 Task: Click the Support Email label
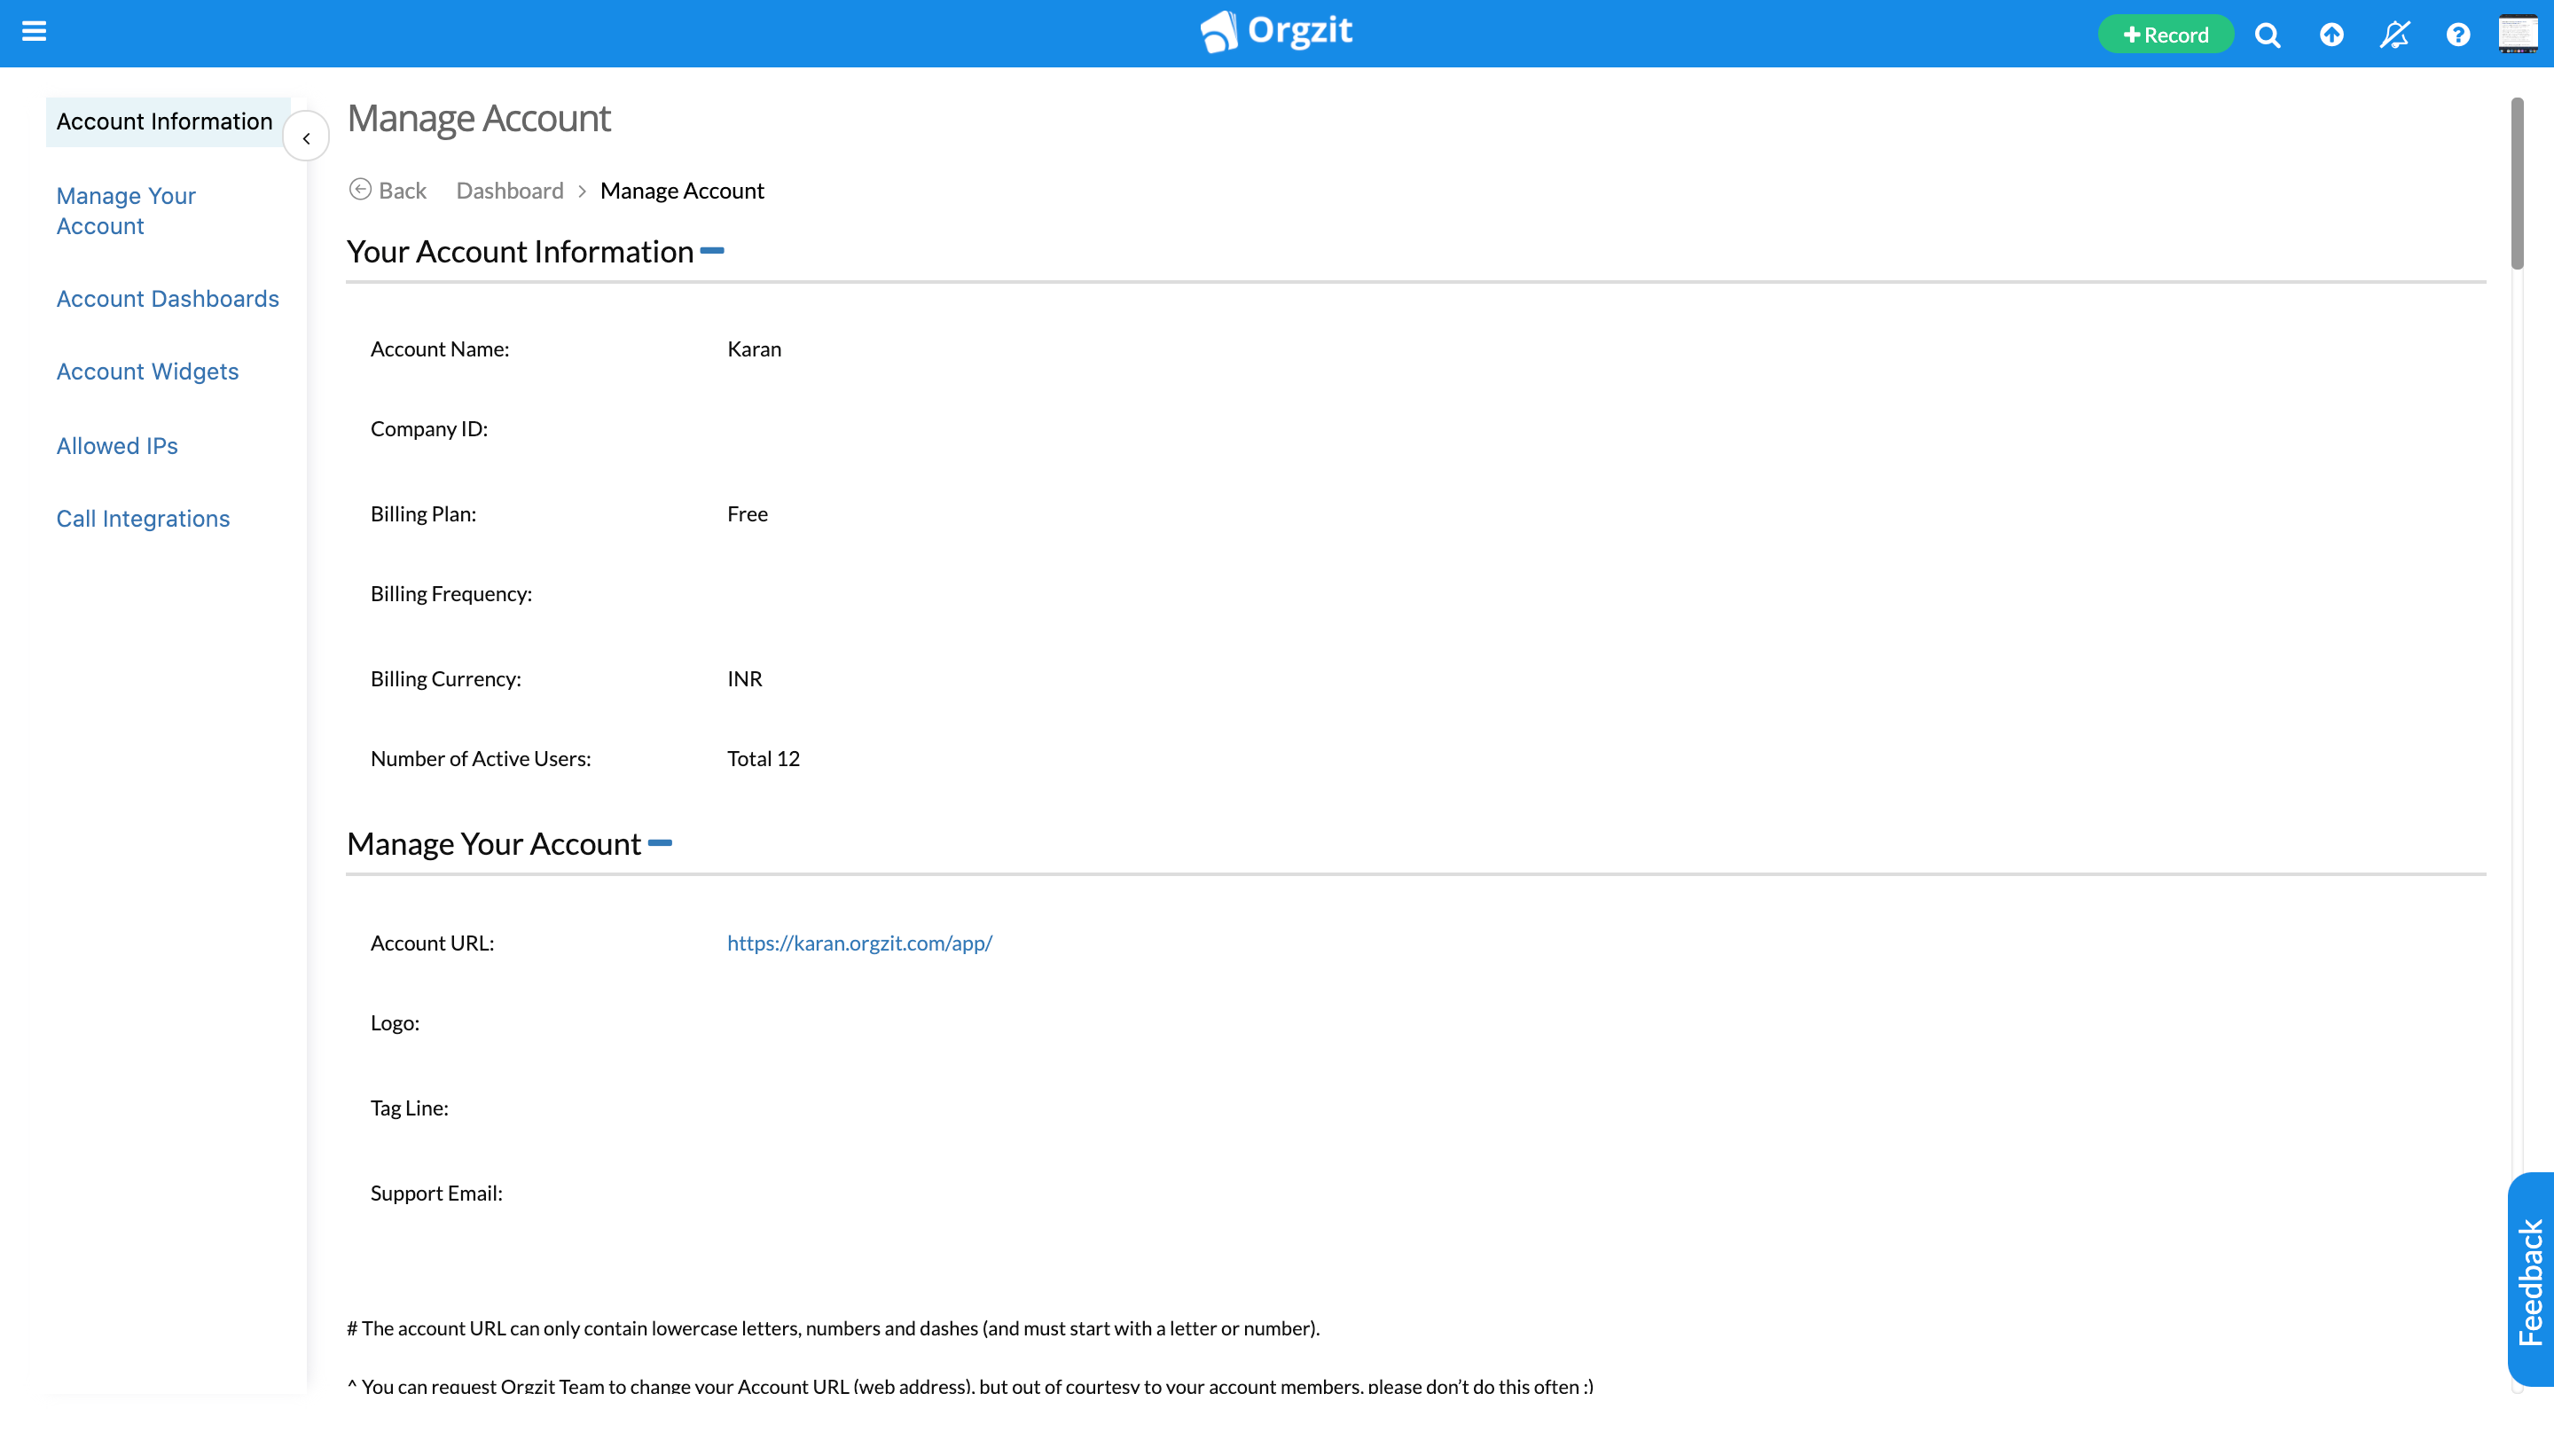click(436, 1193)
